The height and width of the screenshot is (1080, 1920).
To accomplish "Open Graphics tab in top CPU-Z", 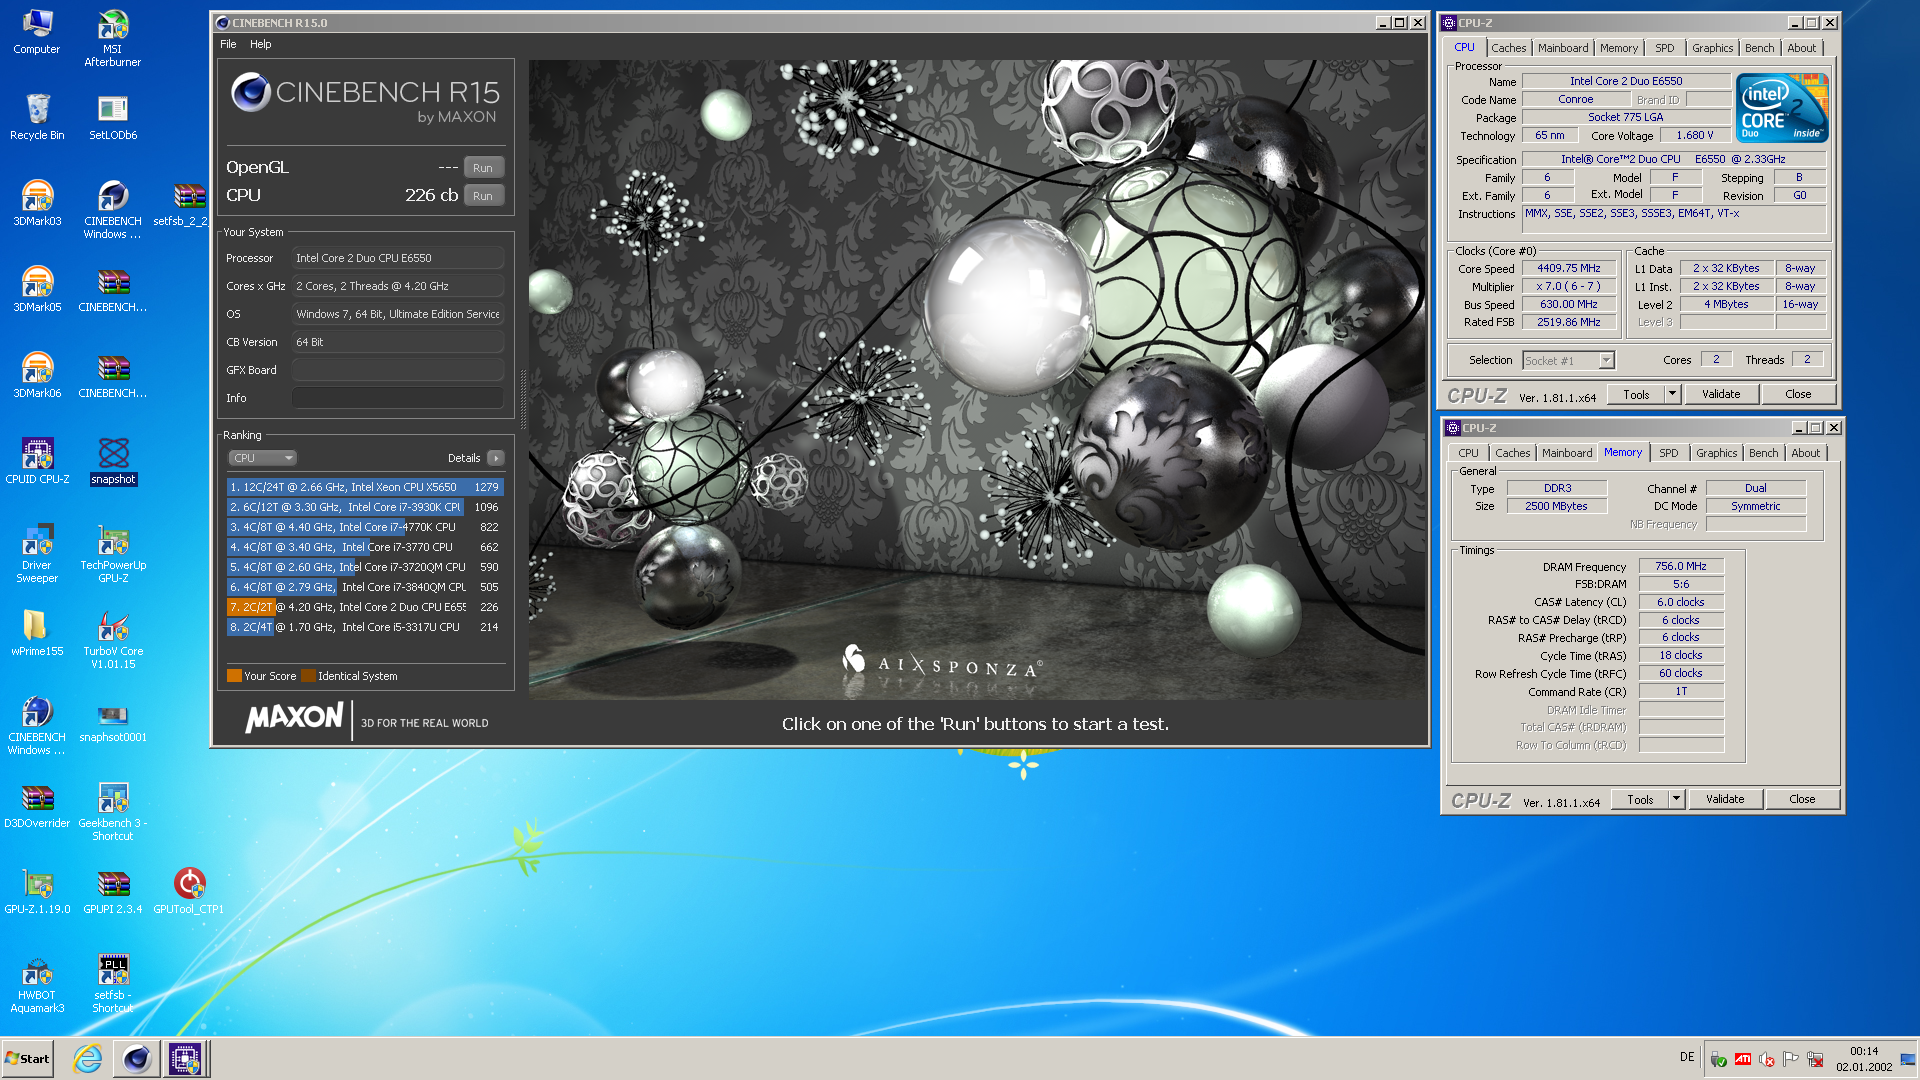I will click(x=1712, y=48).
